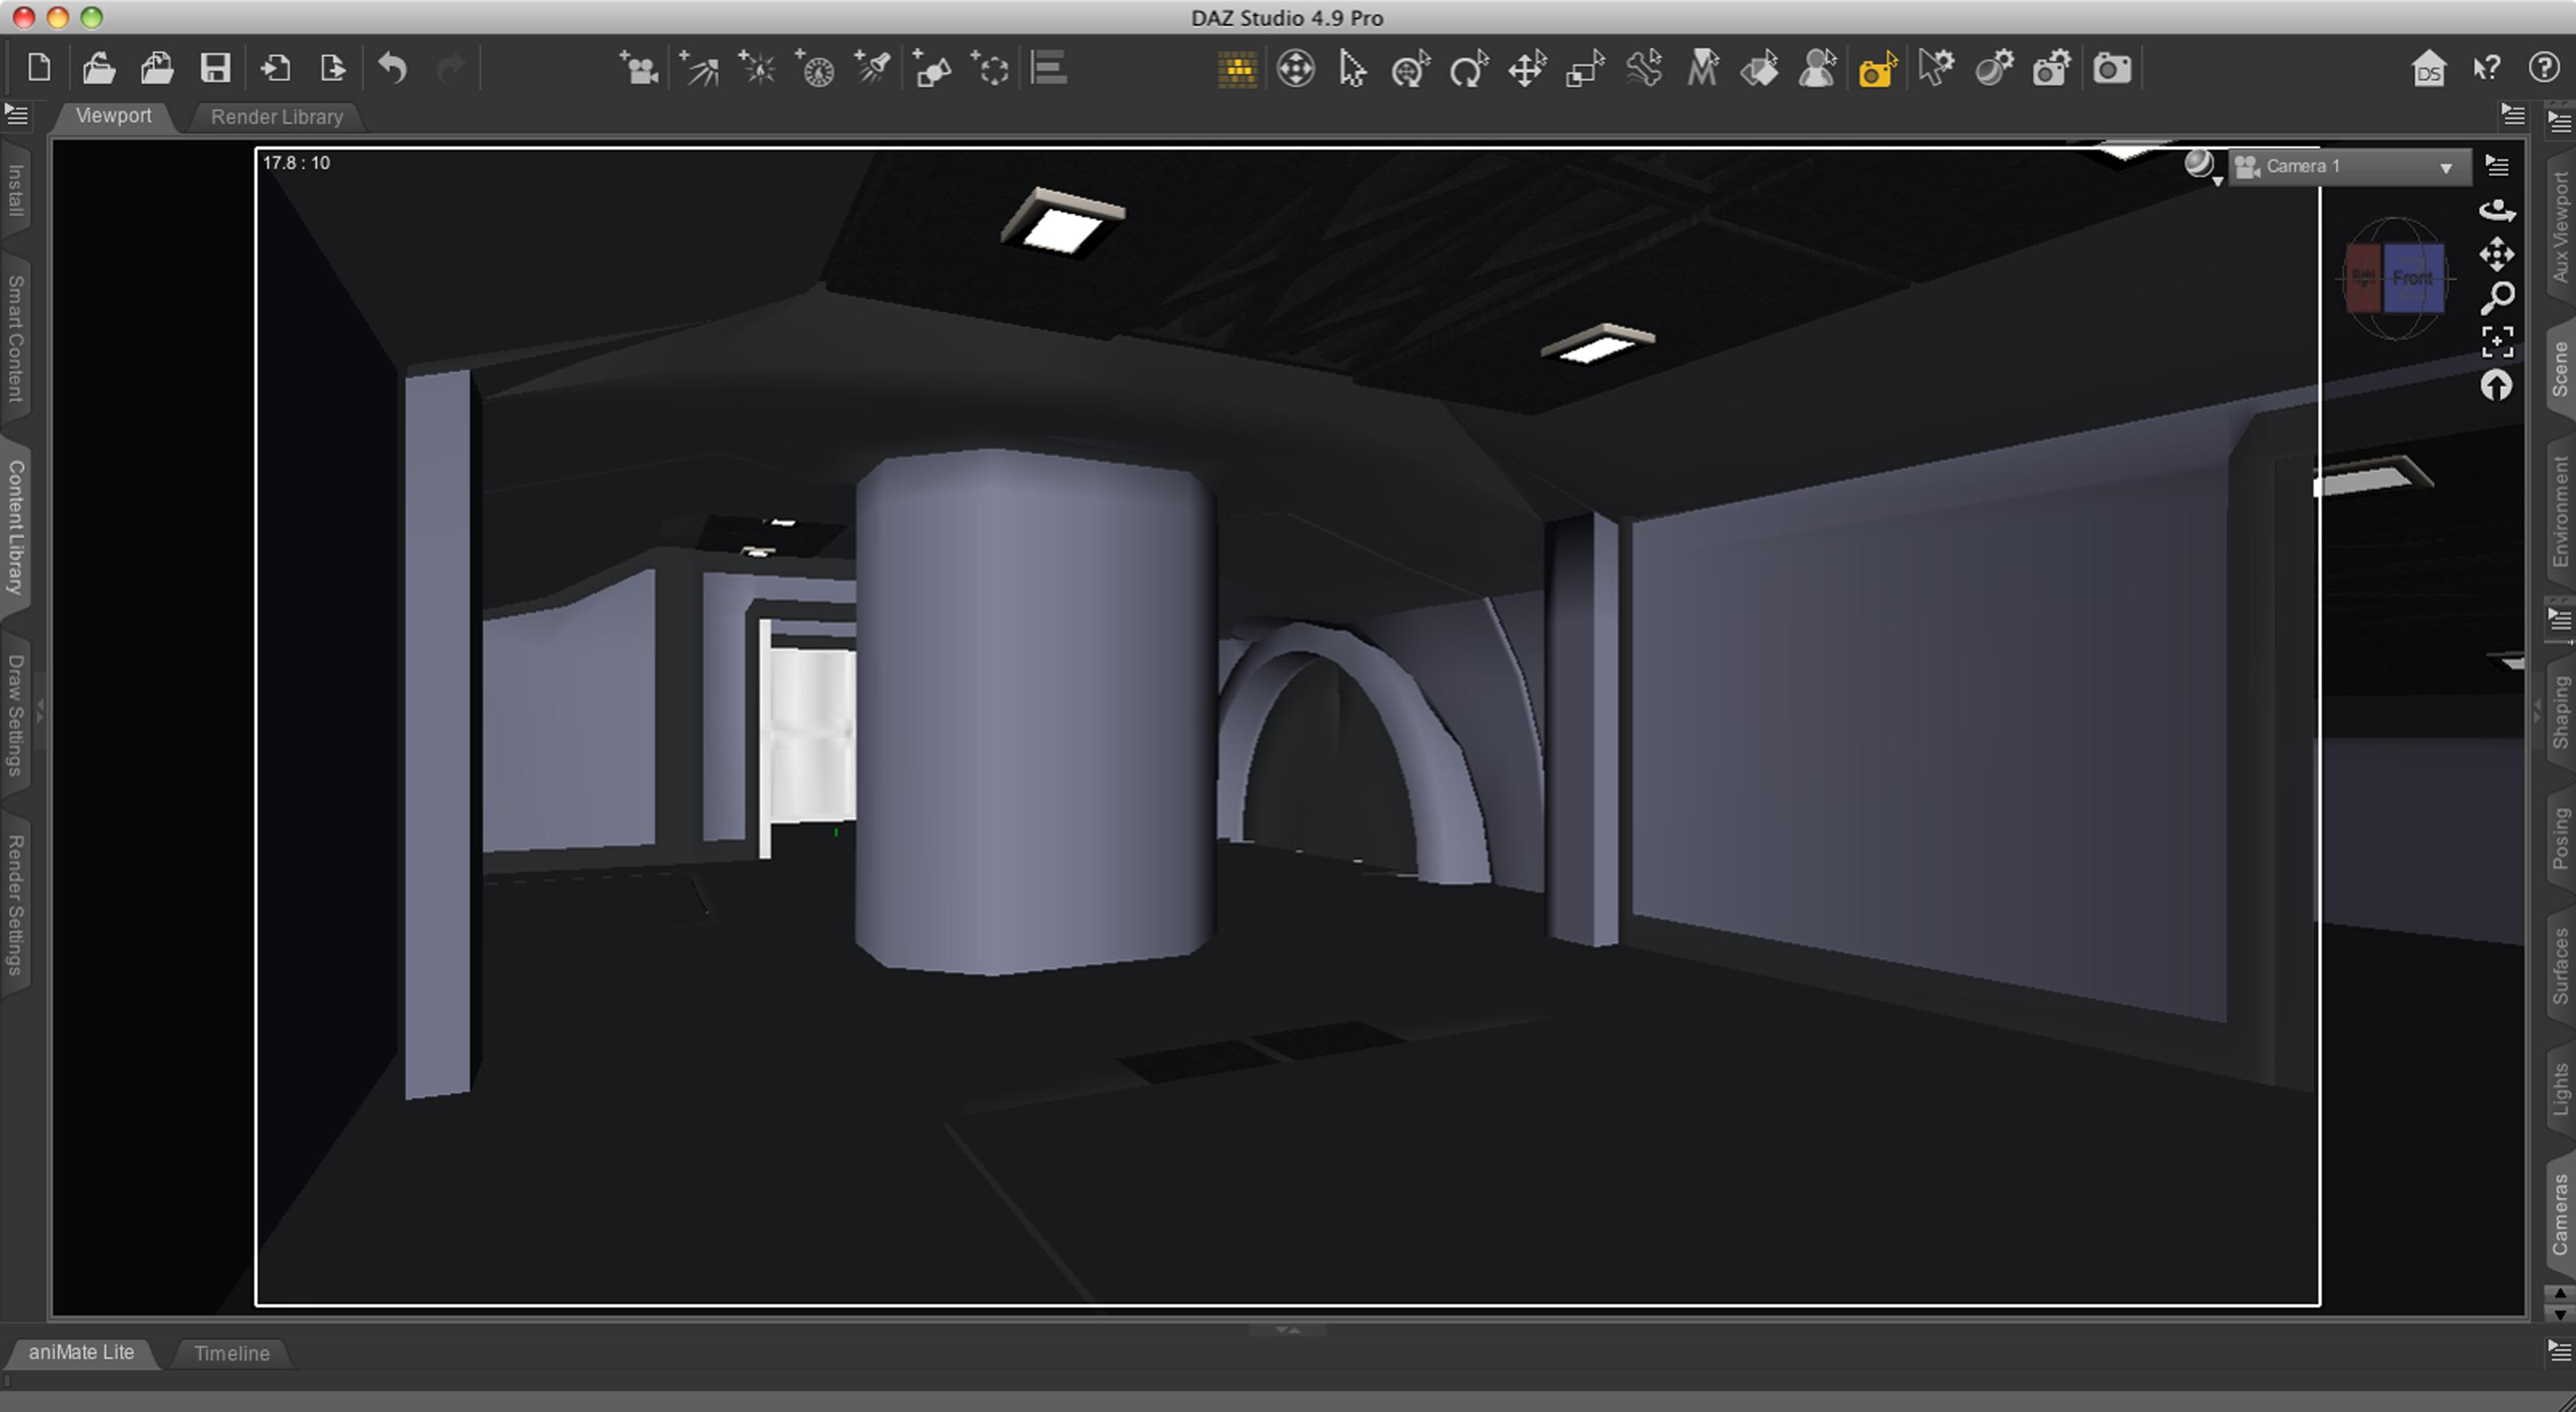Select the Translate tool in toolbar

tap(1526, 69)
